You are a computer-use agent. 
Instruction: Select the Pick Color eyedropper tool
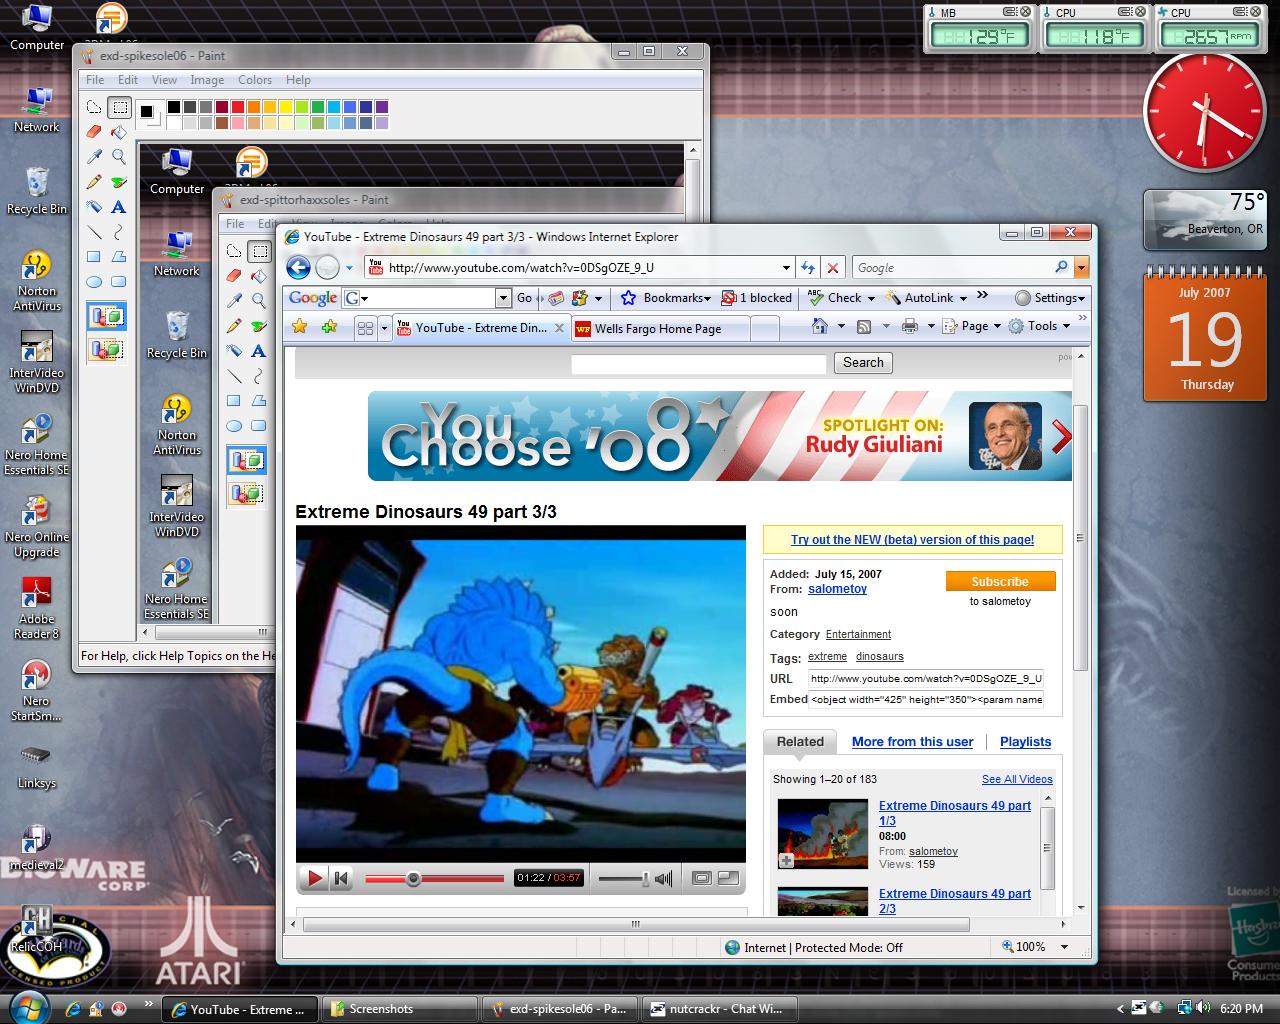pyautogui.click(x=94, y=156)
